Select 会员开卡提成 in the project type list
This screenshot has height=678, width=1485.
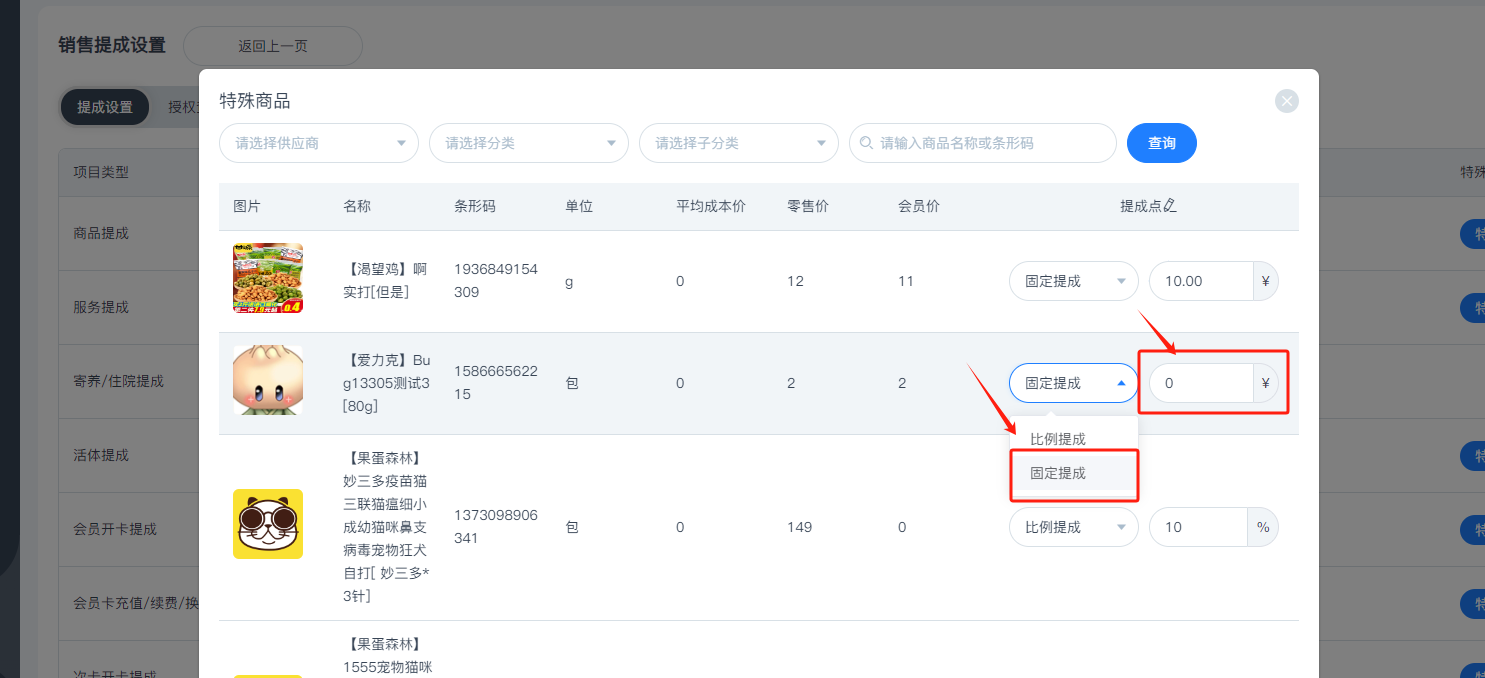pyautogui.click(x=115, y=529)
